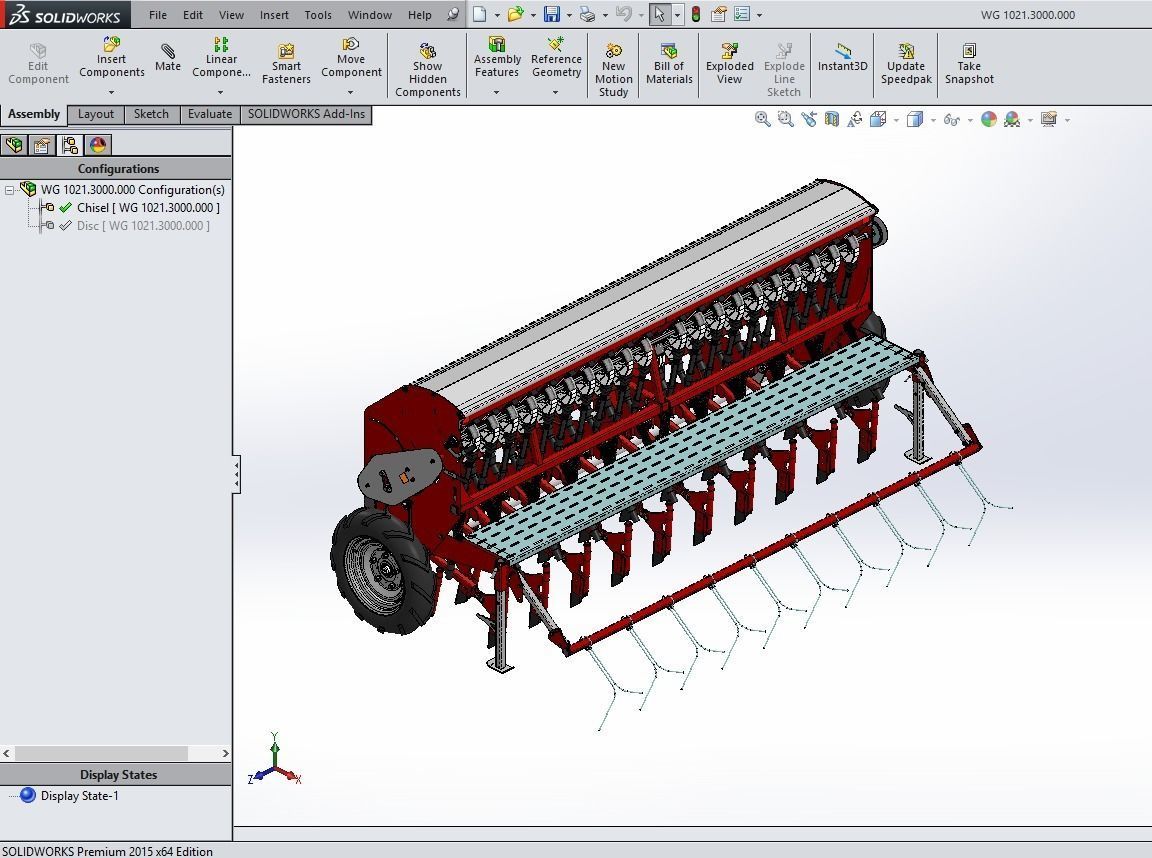Click the View Settings monitor icon
1152x858 pixels.
(1048, 119)
